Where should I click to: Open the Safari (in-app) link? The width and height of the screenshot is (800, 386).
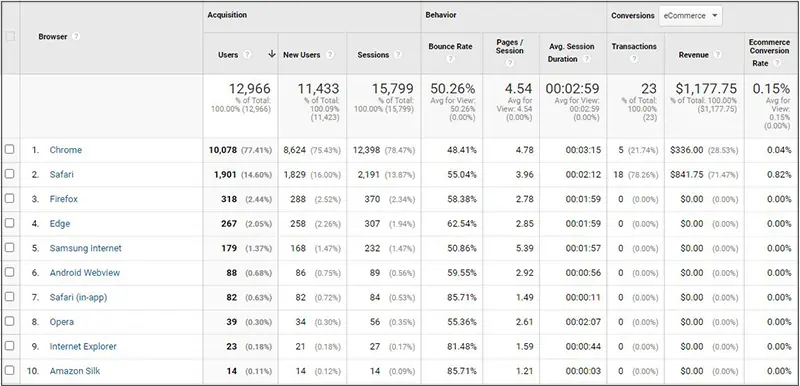[x=78, y=297]
